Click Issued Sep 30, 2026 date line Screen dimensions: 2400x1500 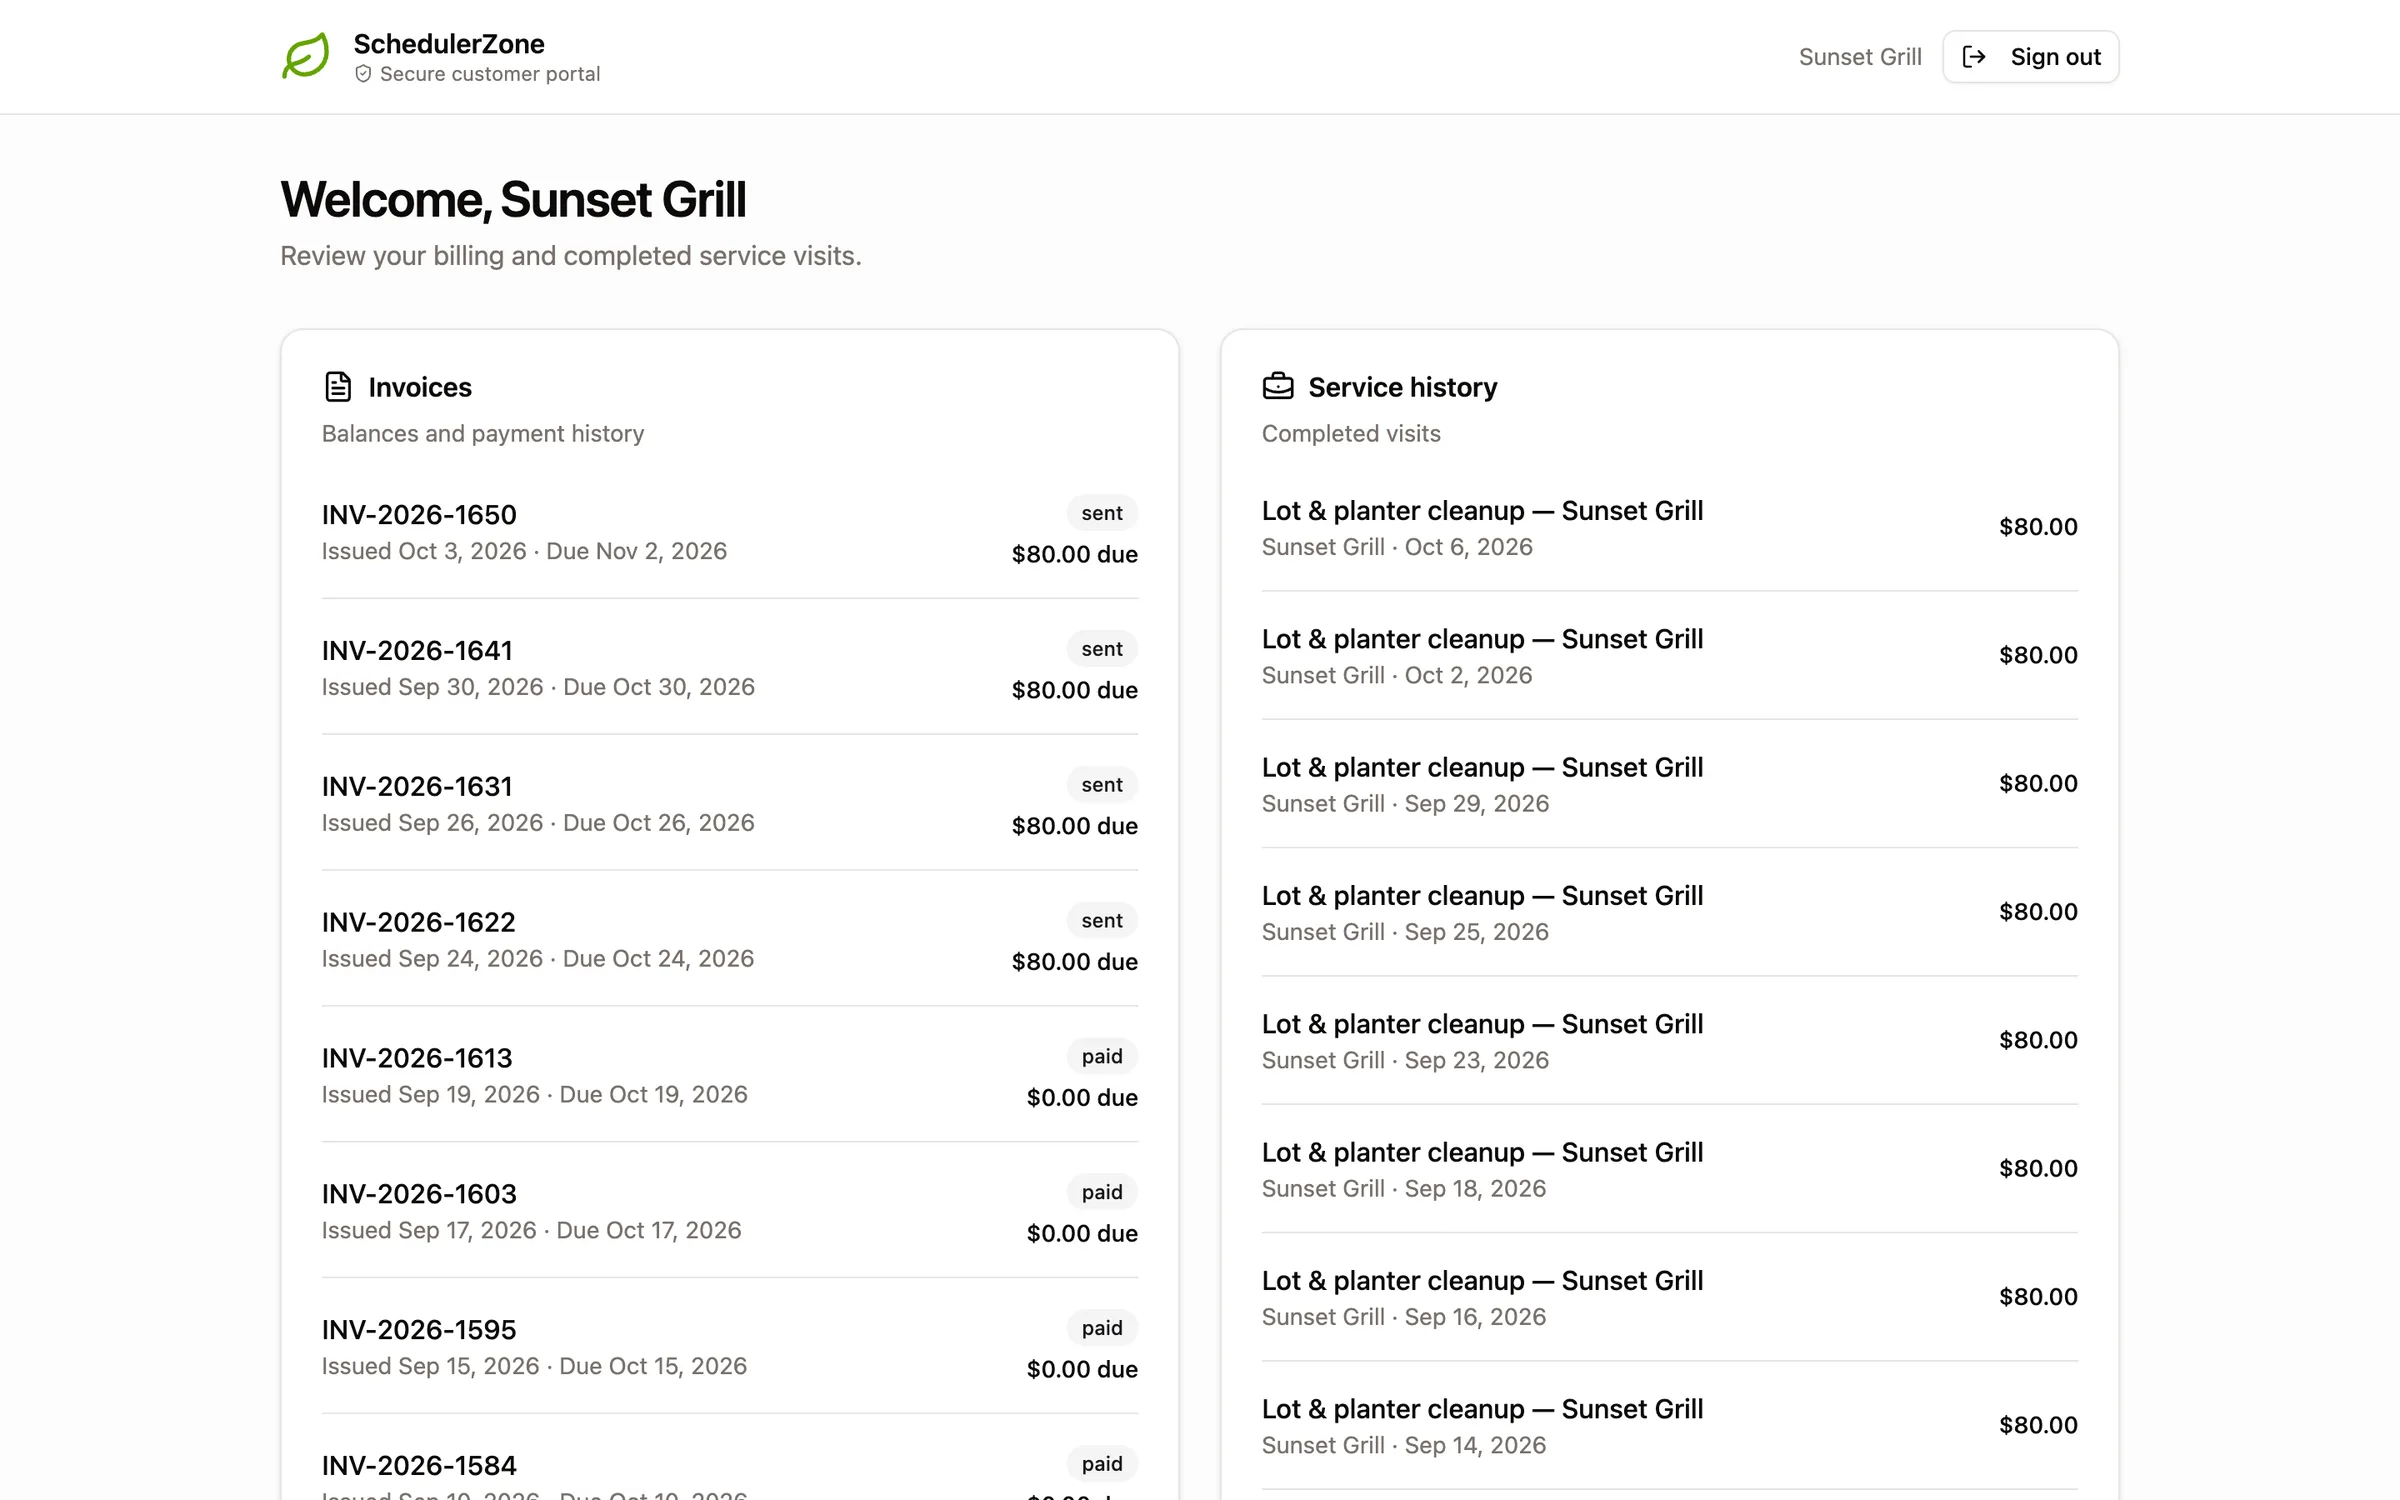(x=538, y=687)
